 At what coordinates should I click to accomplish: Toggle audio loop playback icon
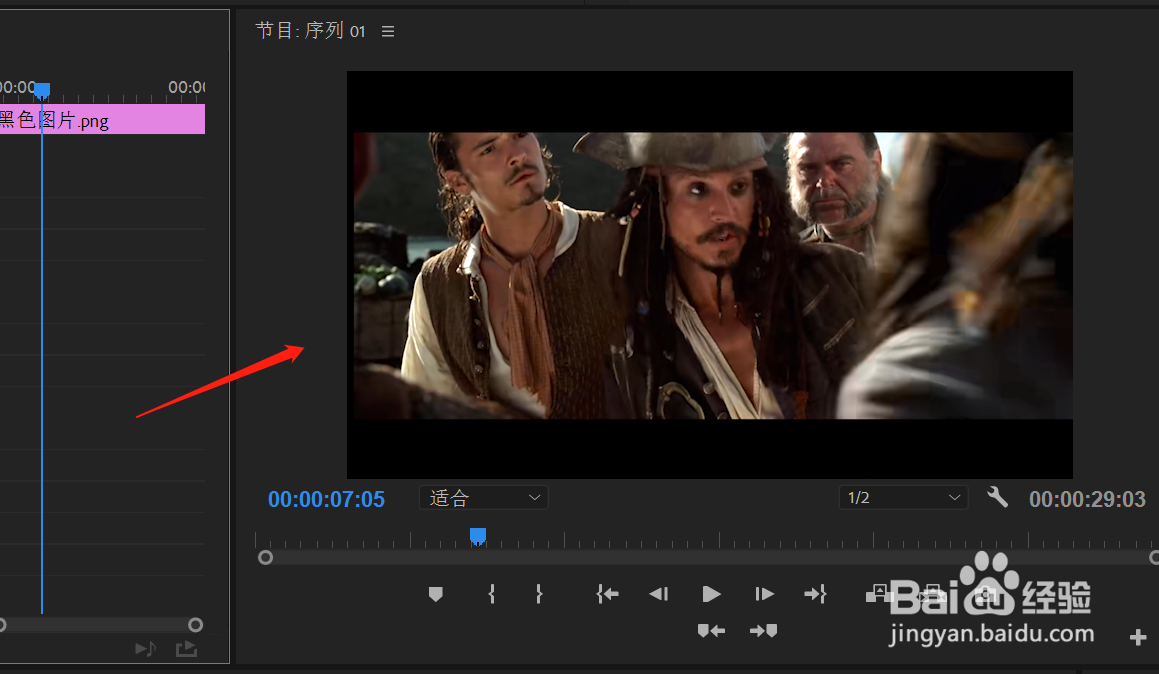pos(186,648)
